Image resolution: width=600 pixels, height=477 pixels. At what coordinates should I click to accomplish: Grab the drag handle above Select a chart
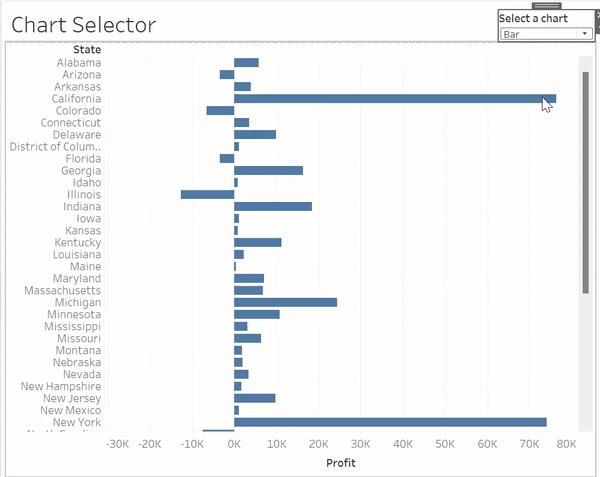546,7
